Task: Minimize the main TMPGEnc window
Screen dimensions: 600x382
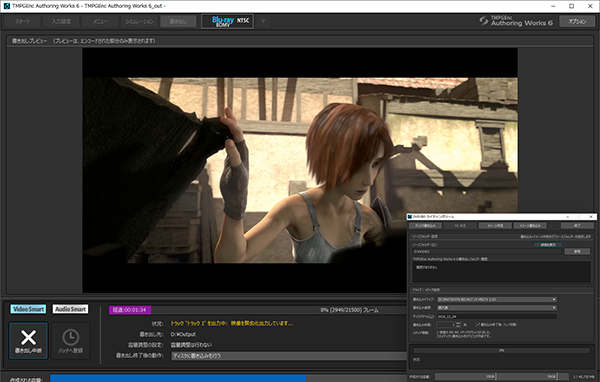Action: point(553,6)
